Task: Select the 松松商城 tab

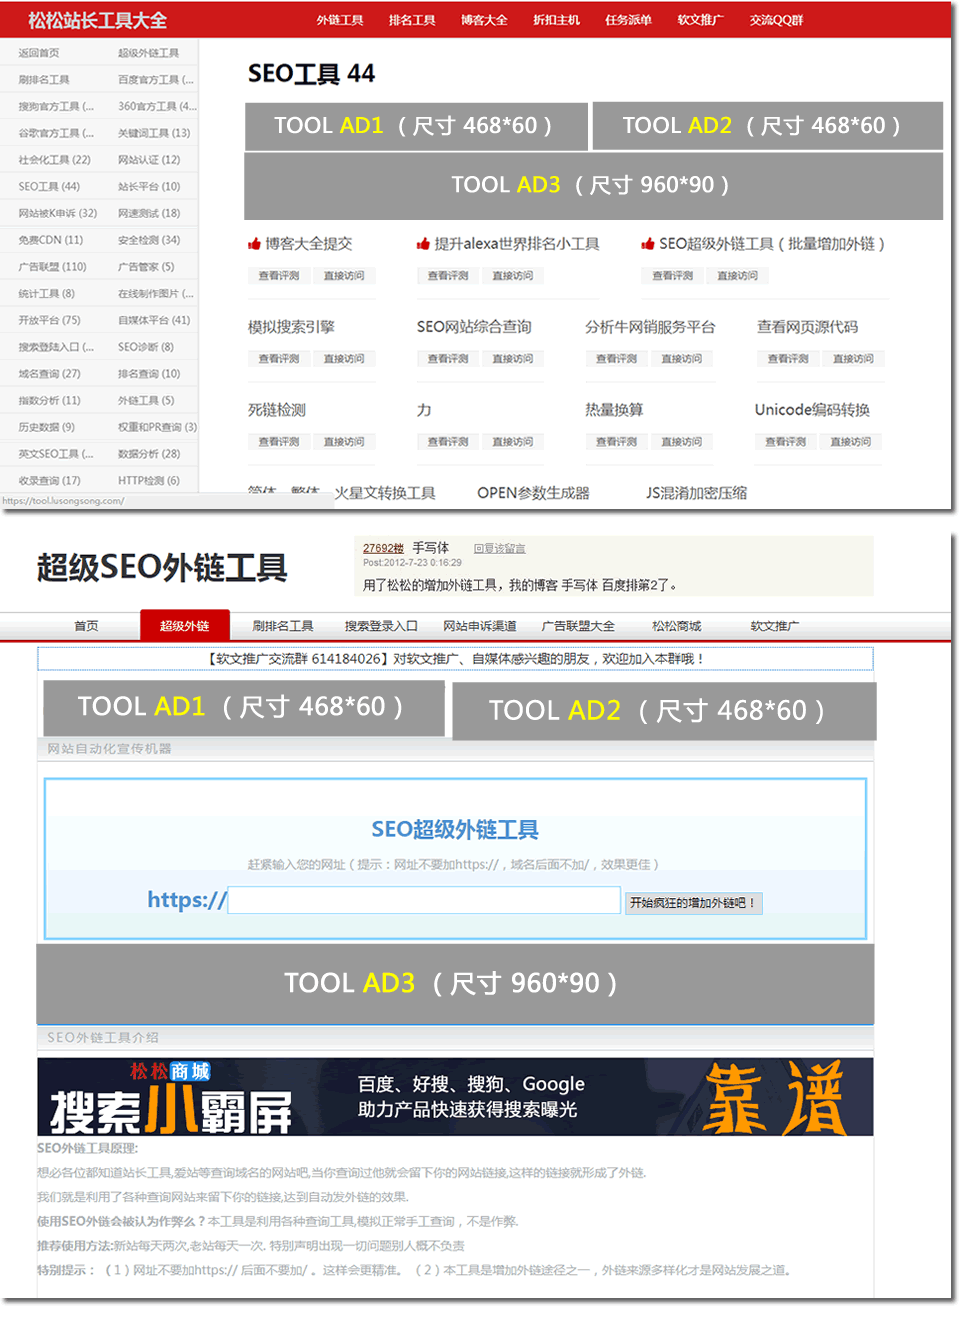Action: [677, 626]
